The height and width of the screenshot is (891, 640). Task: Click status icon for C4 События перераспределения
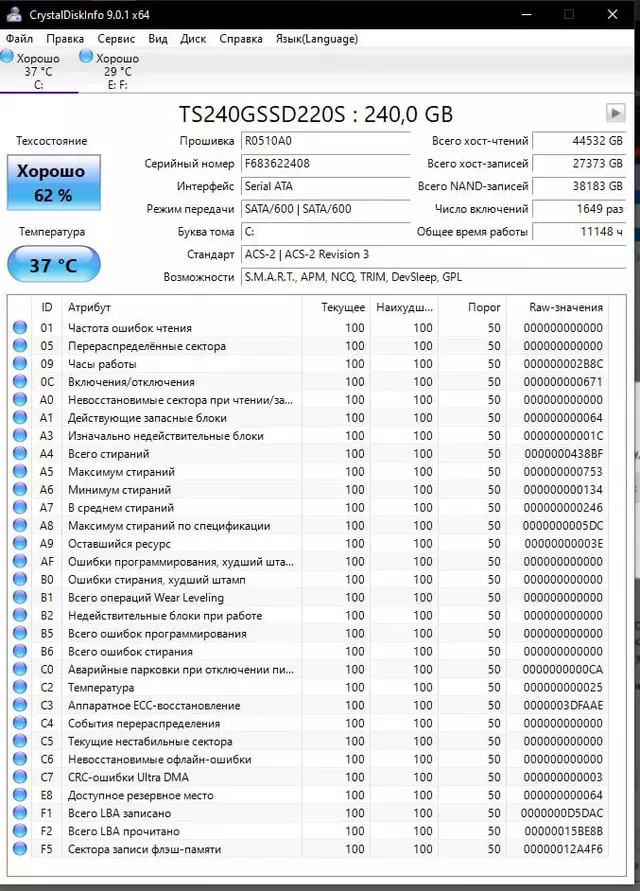(x=20, y=723)
